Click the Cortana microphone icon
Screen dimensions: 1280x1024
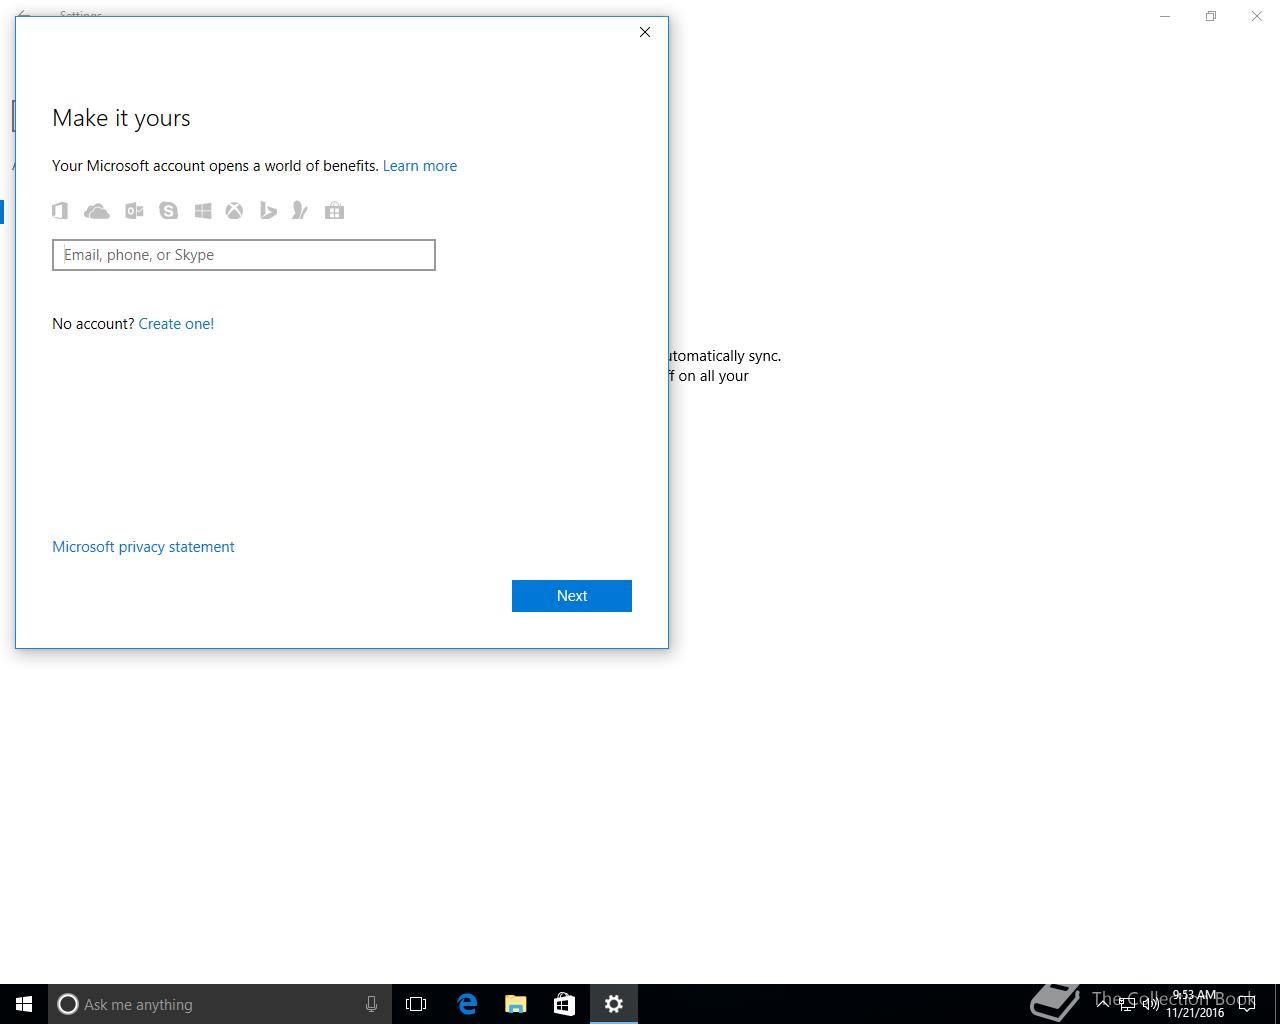371,1004
